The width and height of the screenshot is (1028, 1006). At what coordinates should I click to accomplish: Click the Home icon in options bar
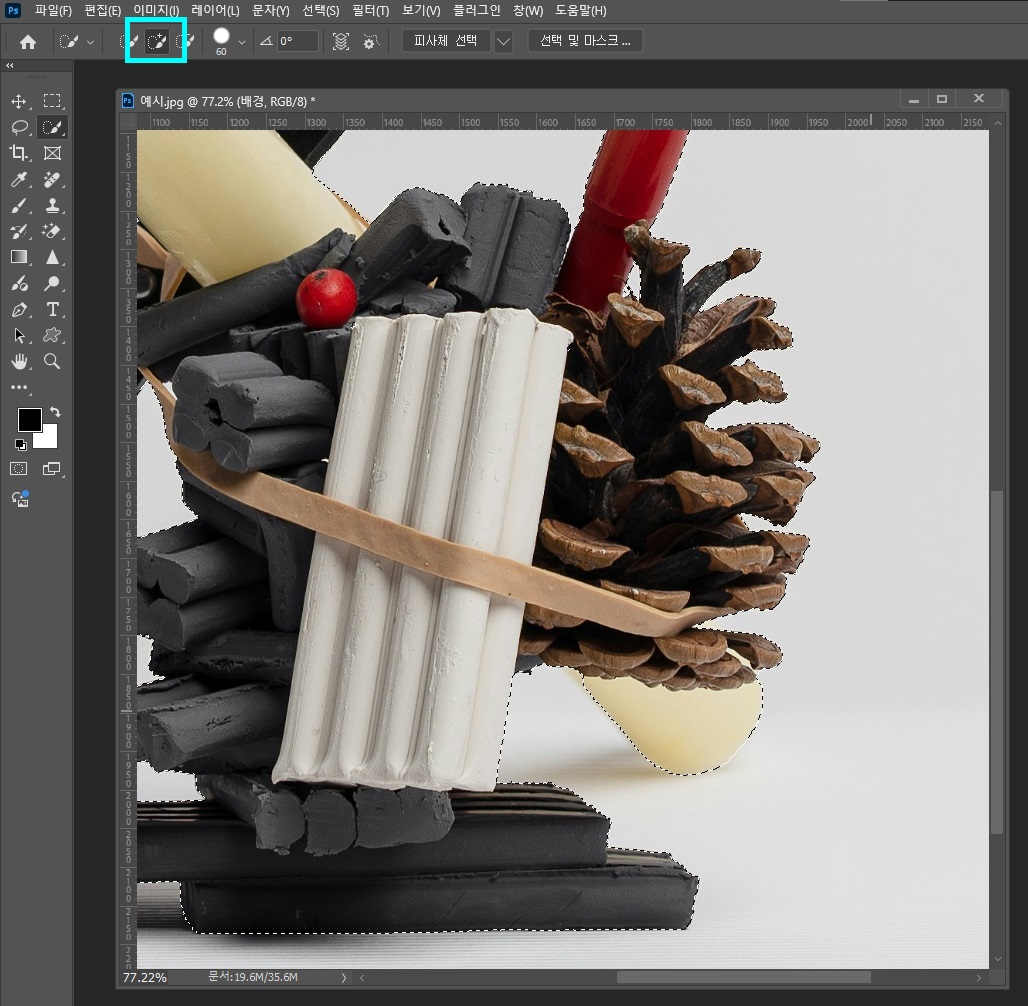(28, 42)
